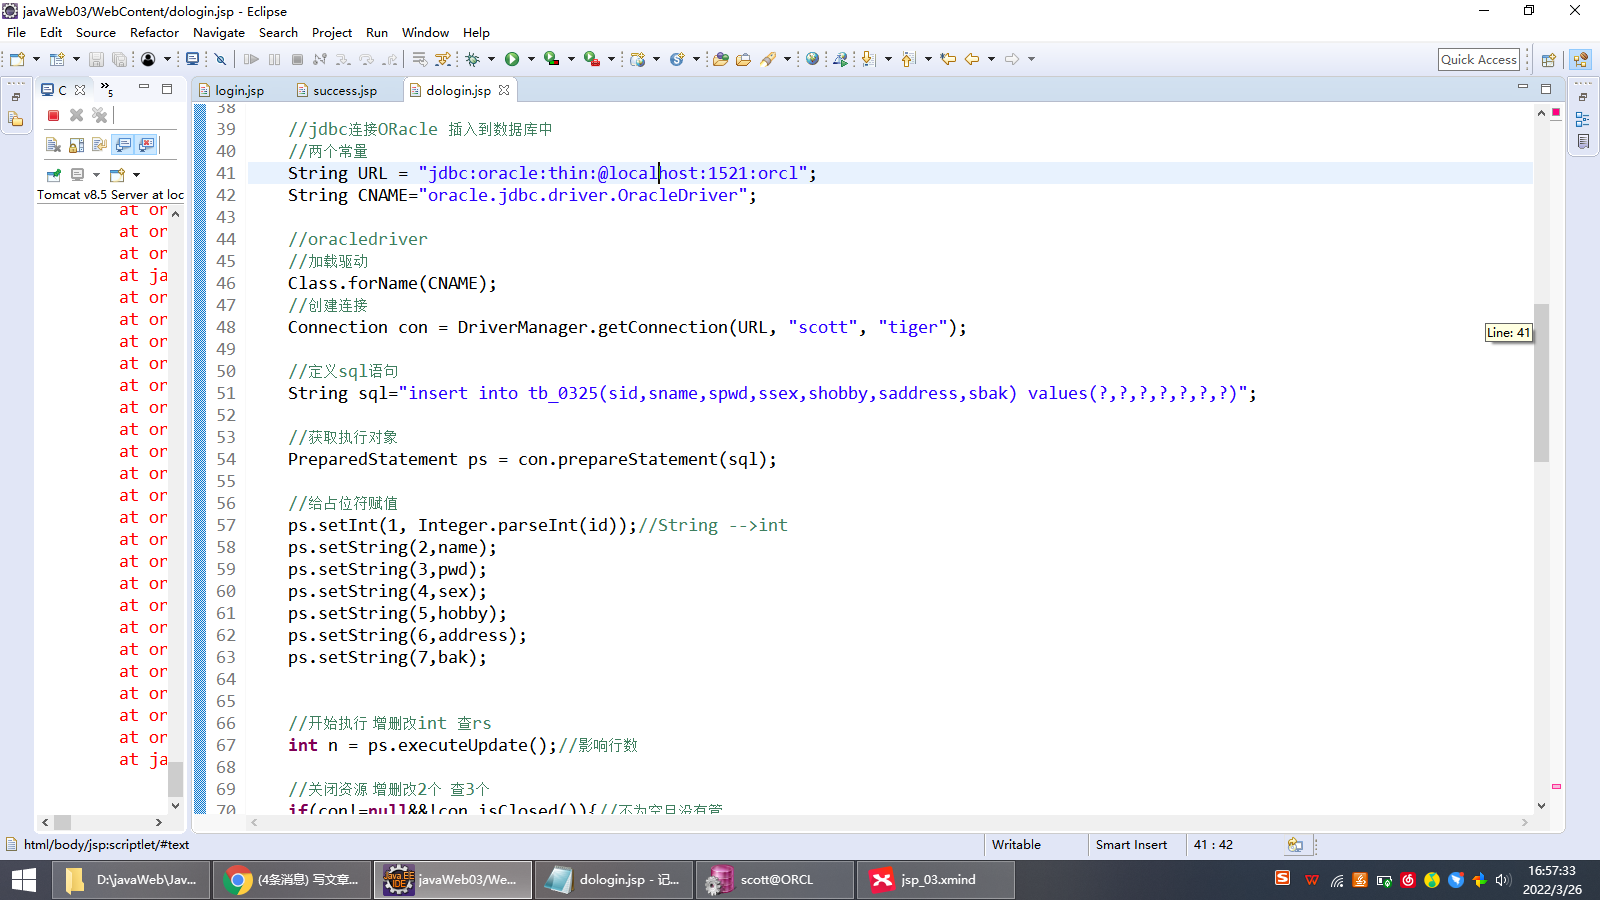This screenshot has width=1600, height=900.
Task: Click the Clear Console icon
Action: tap(53, 145)
